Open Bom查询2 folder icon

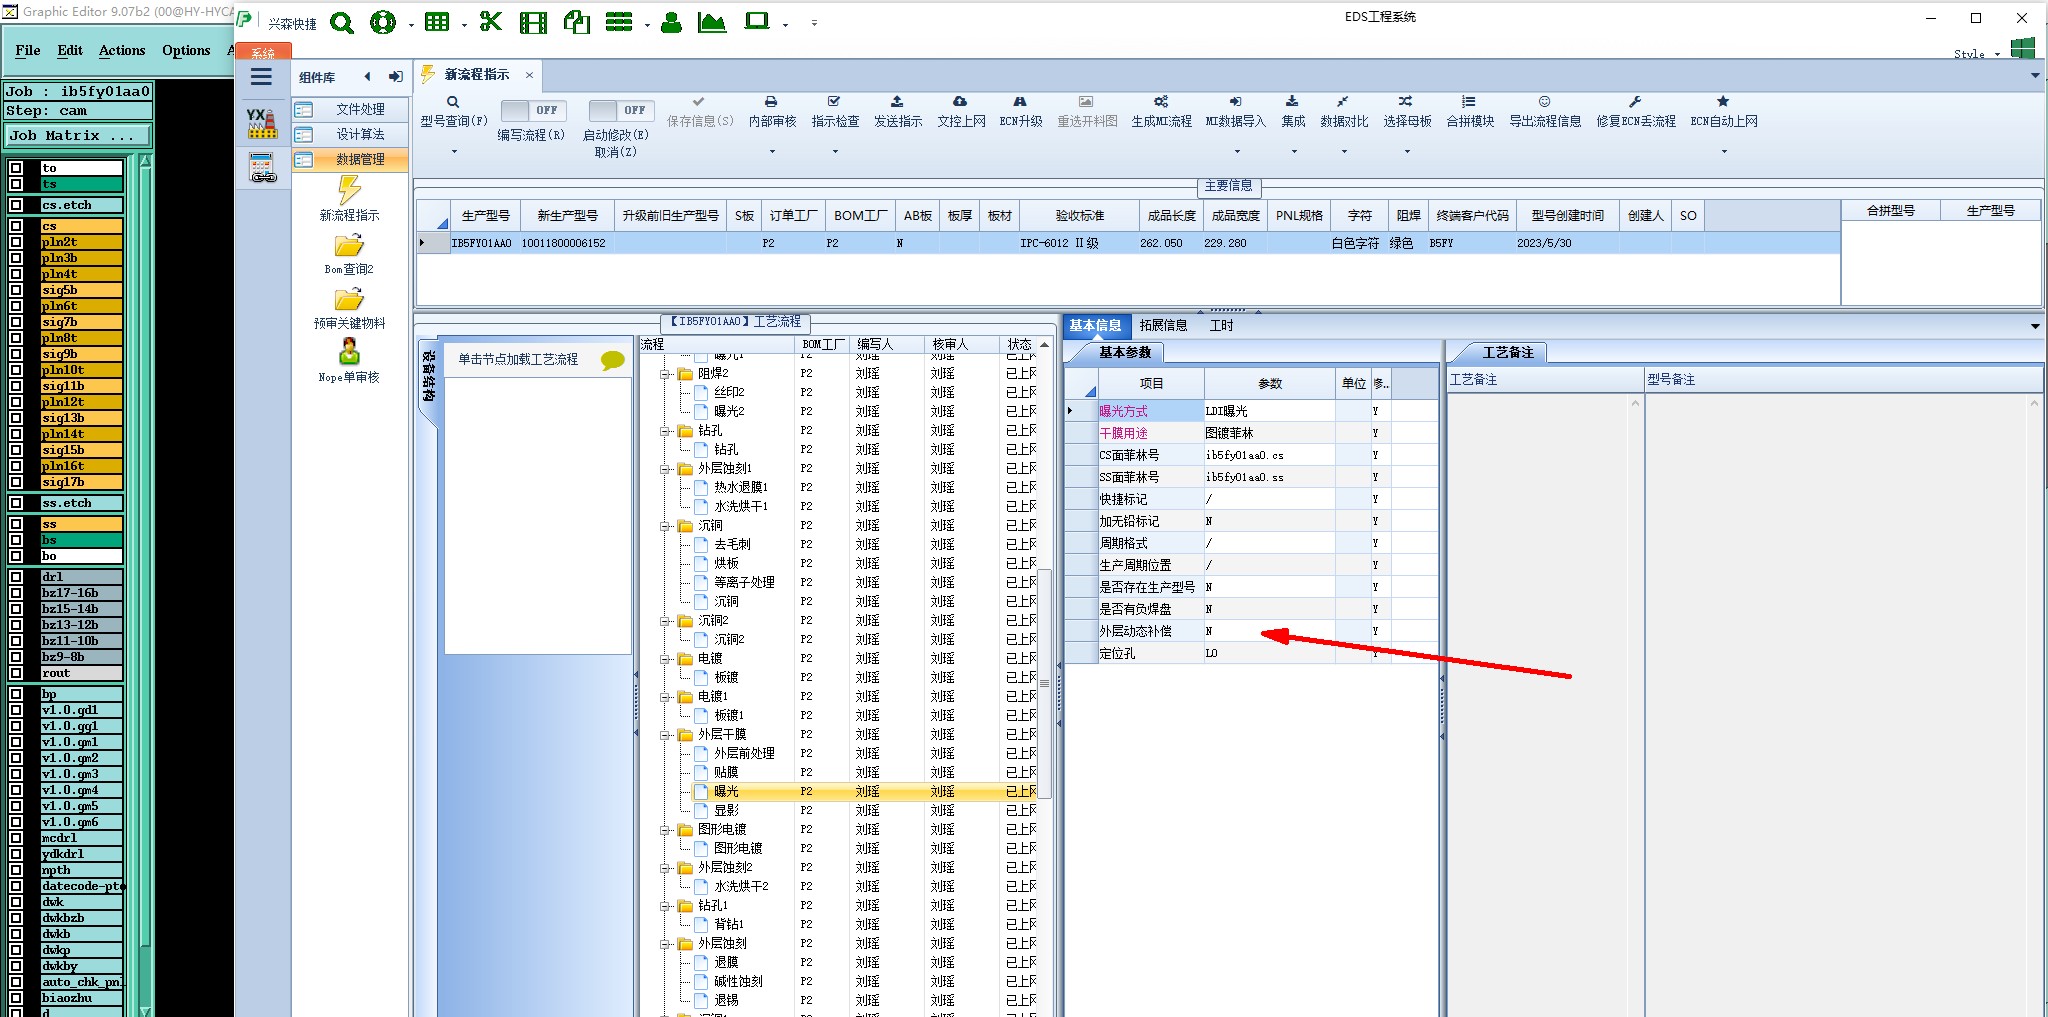pyautogui.click(x=349, y=253)
